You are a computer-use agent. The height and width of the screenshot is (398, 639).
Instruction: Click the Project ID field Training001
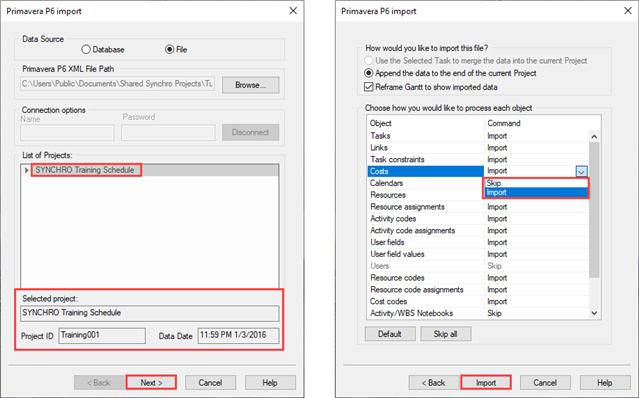[x=102, y=336]
